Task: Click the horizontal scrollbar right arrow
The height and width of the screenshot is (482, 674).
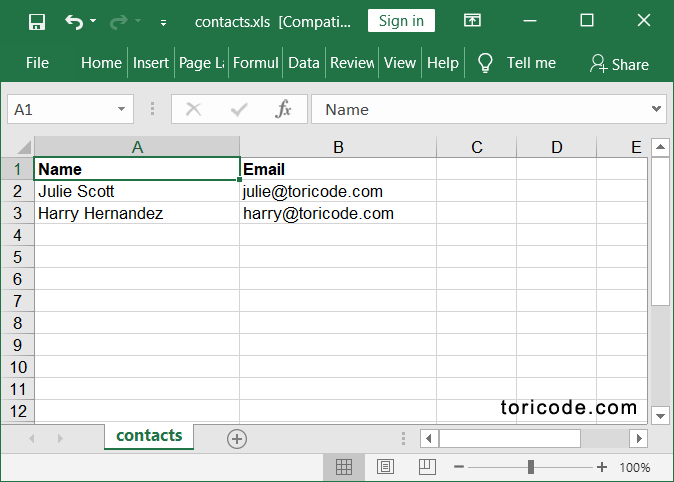Action: [639, 439]
